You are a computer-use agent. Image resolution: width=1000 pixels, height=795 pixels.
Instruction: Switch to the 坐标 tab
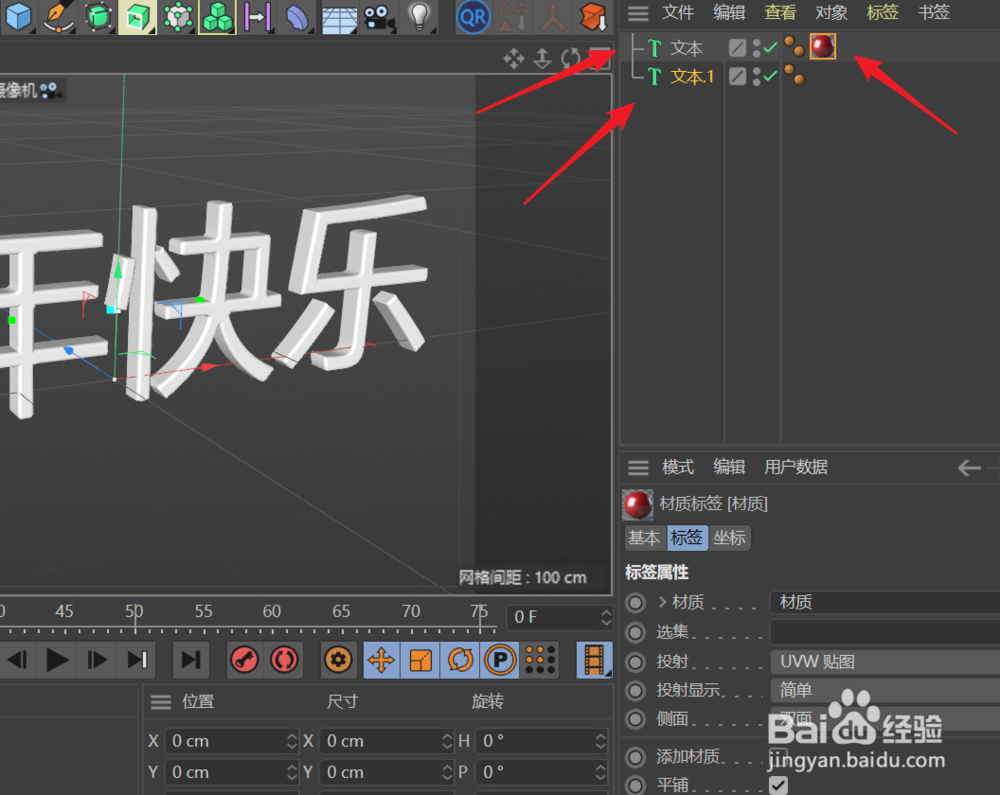pyautogui.click(x=729, y=538)
